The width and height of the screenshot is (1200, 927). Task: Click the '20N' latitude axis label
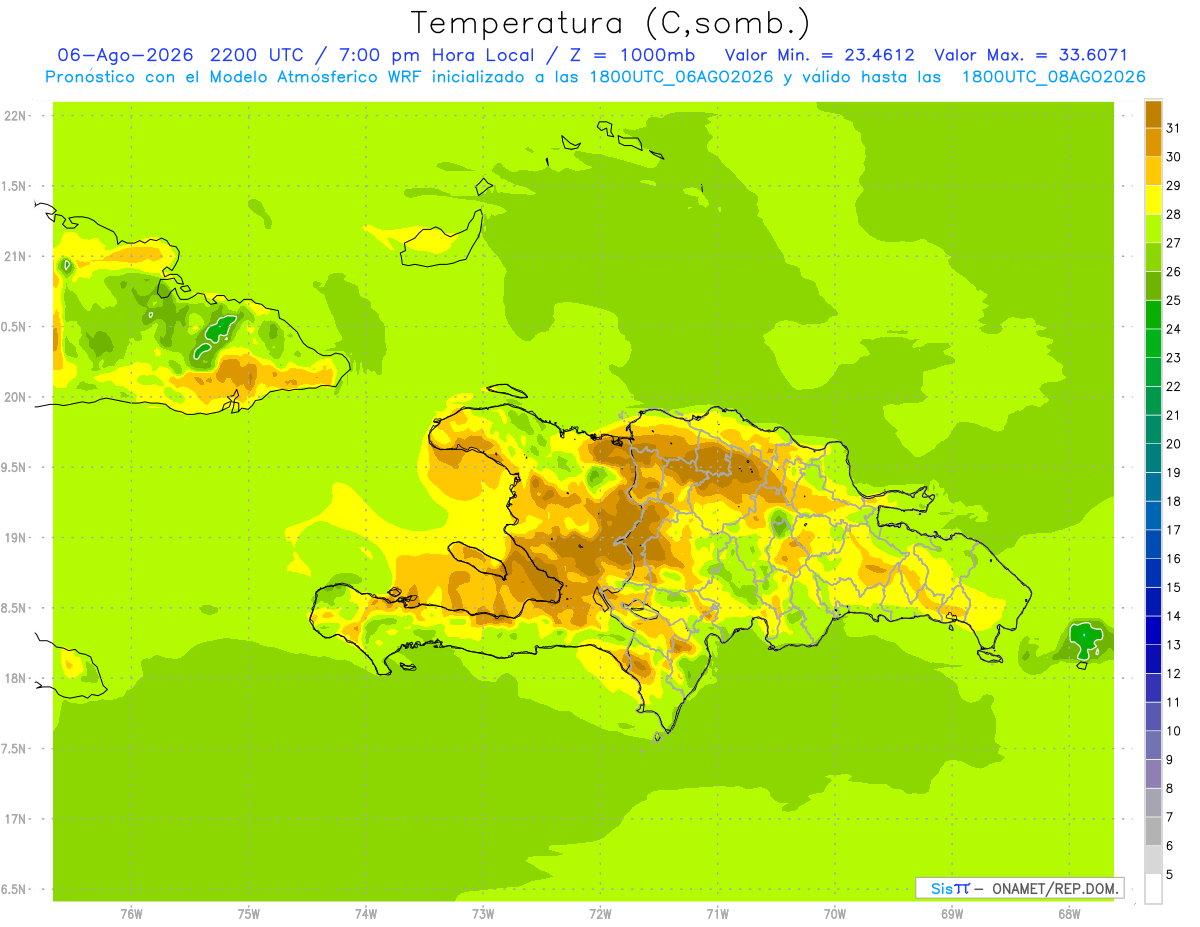(x=16, y=397)
